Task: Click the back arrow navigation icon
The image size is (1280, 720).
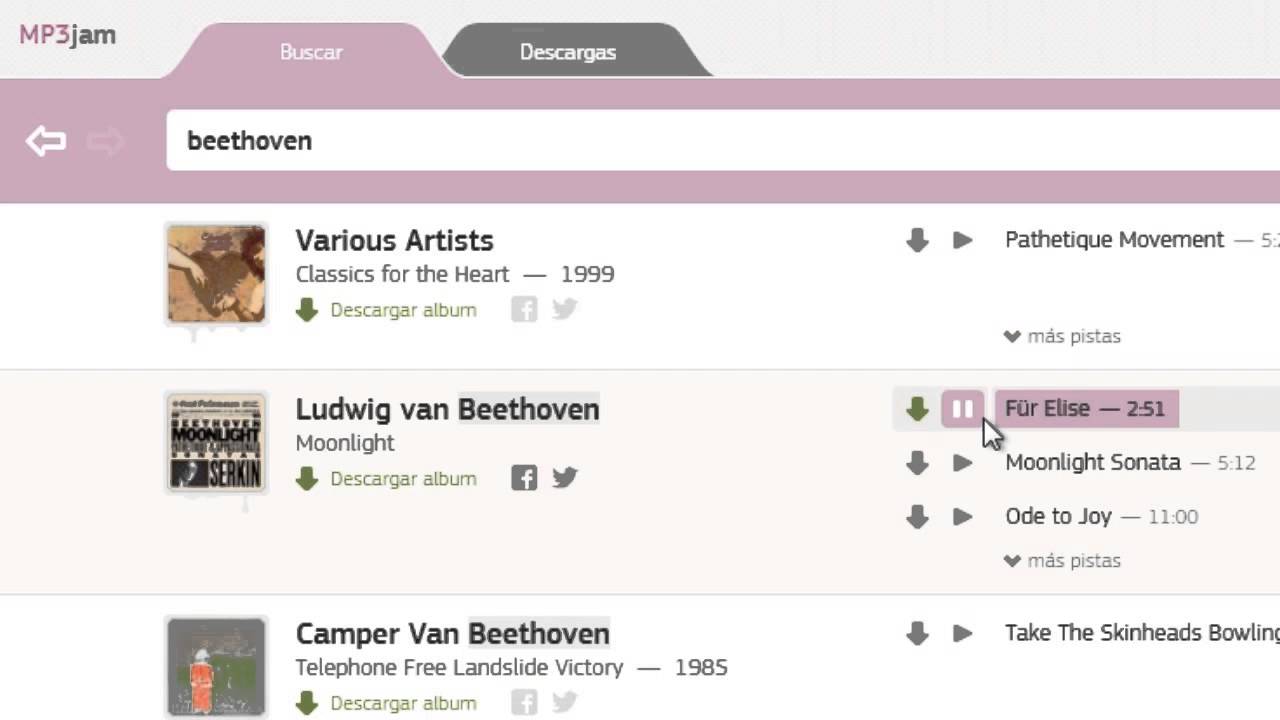Action: (x=46, y=141)
